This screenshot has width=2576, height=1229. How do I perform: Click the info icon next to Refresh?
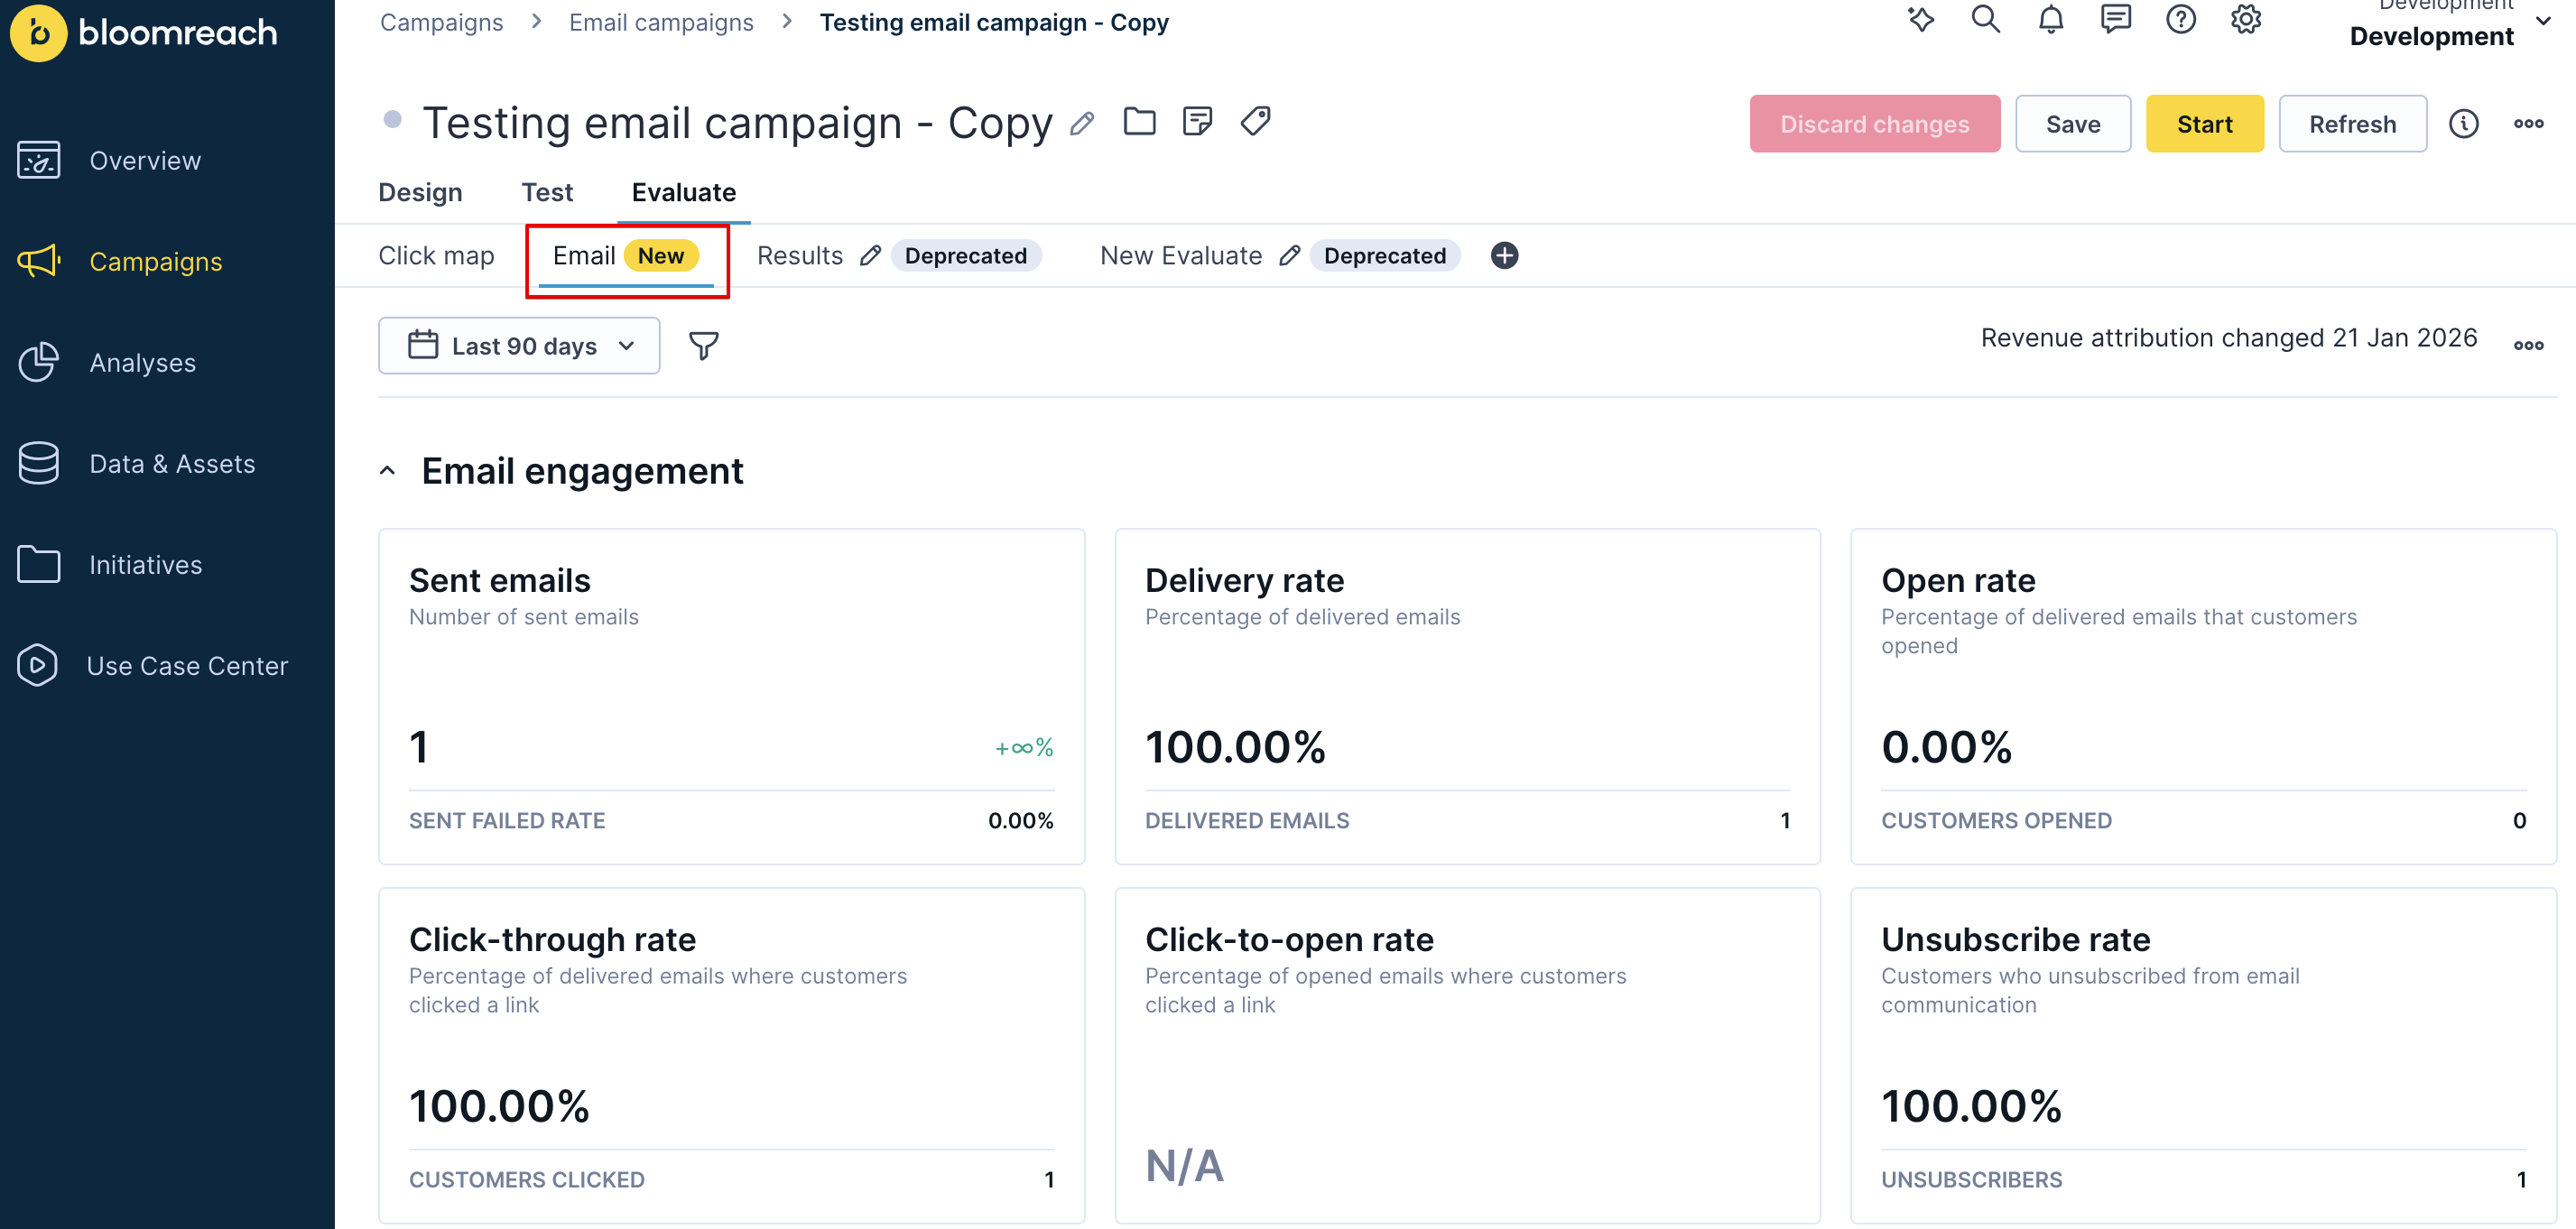[x=2463, y=124]
